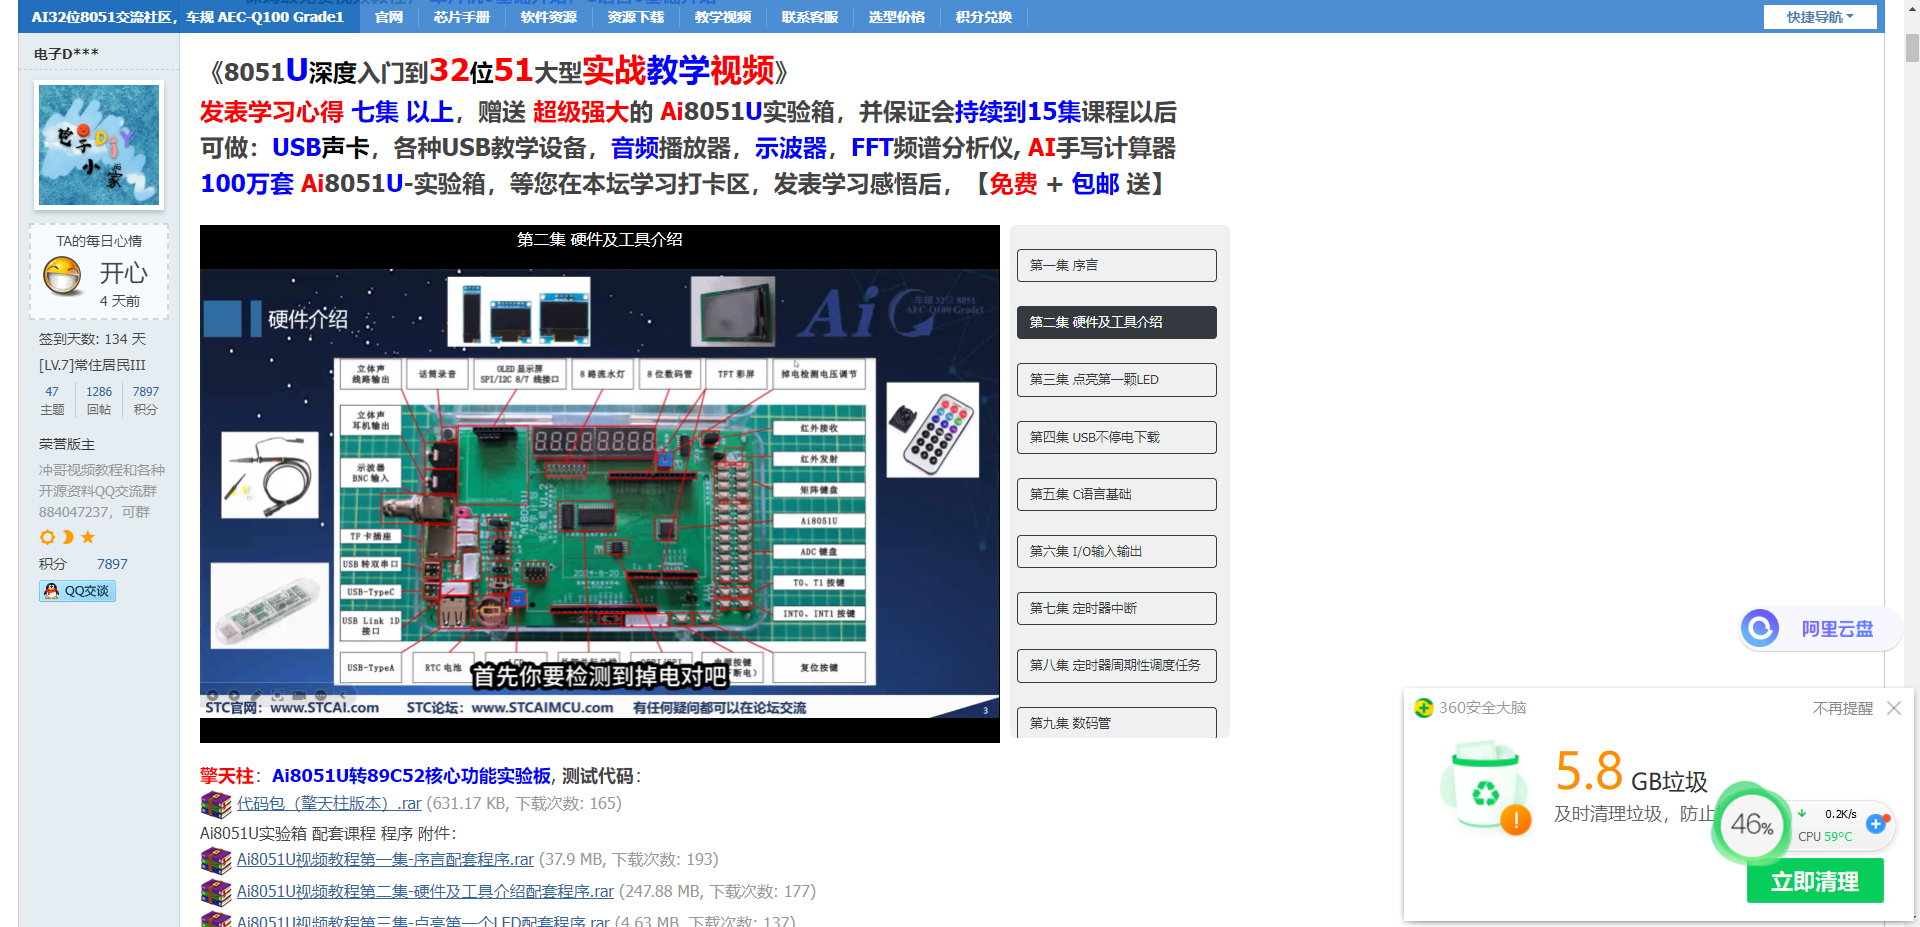Open 选型价格 from the top bar
The height and width of the screenshot is (927, 1920).
click(x=896, y=17)
